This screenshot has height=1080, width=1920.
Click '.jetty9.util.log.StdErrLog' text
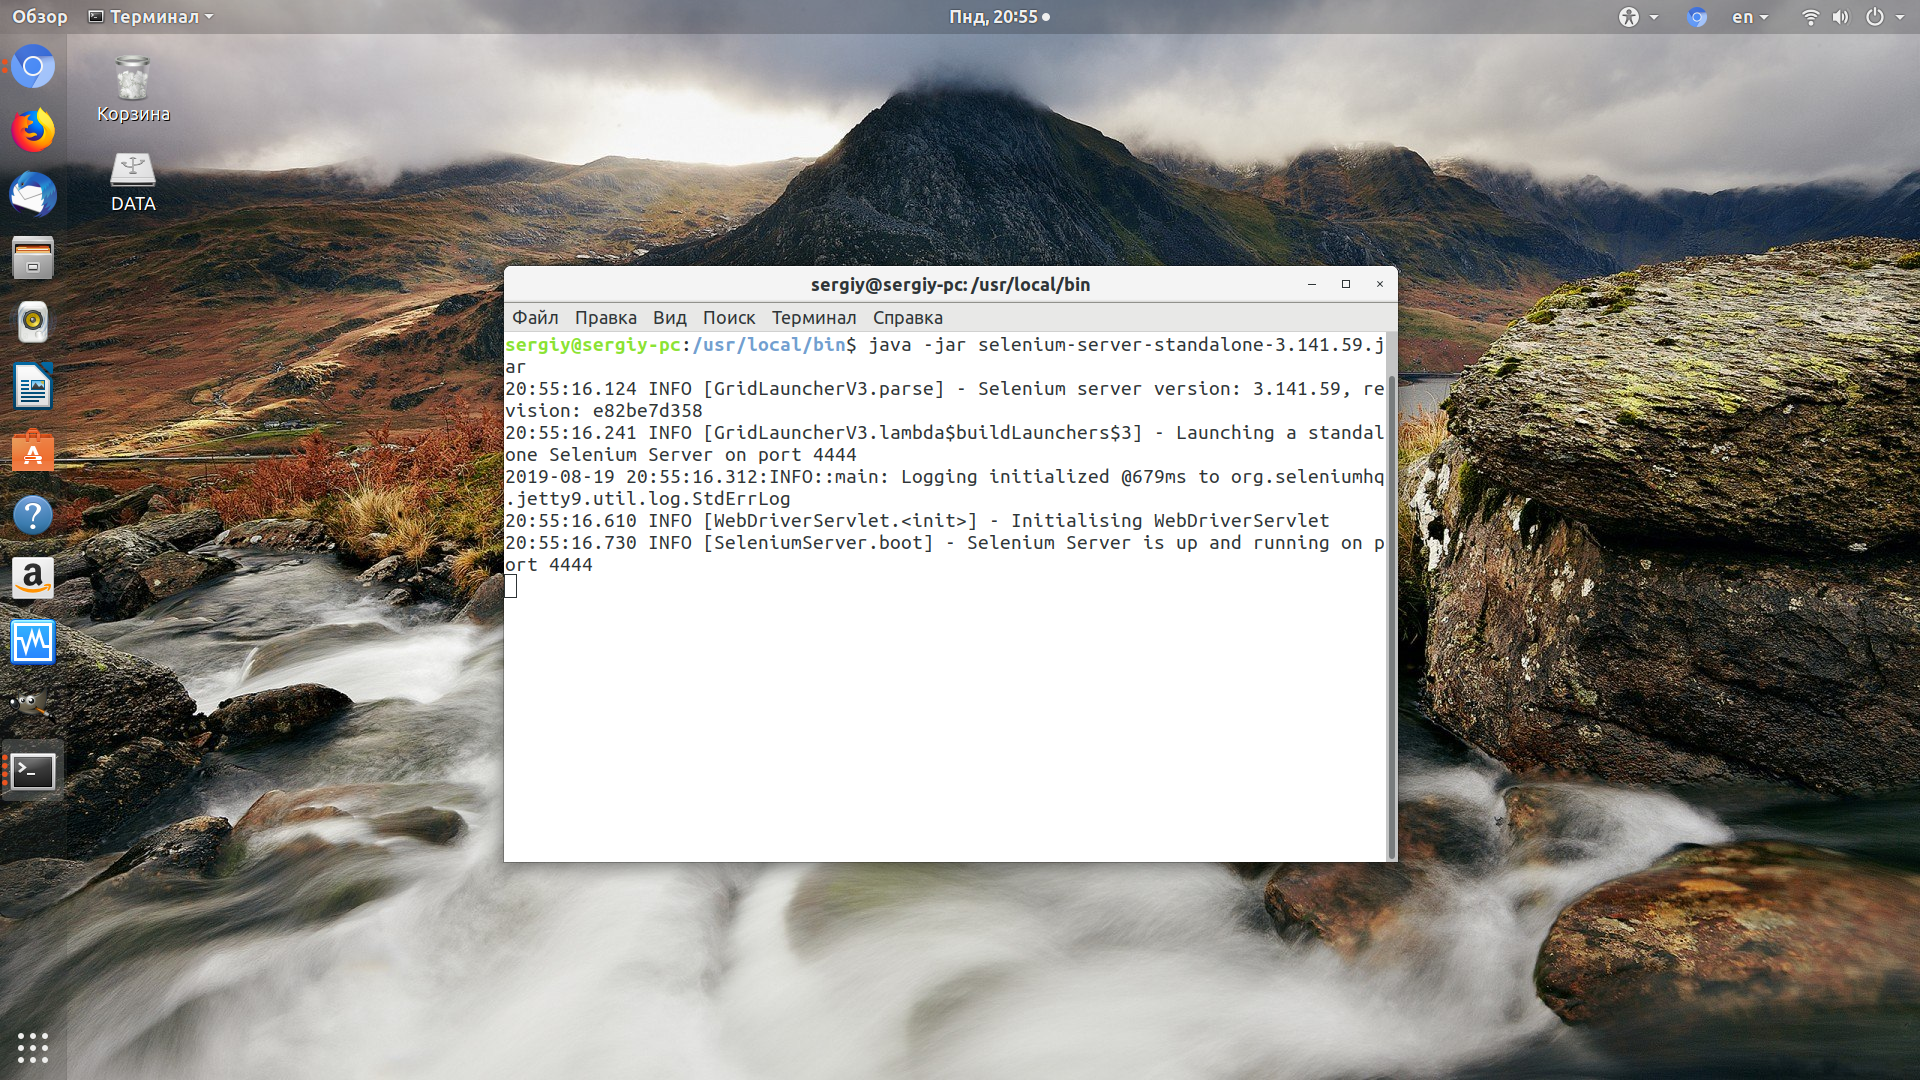tap(647, 499)
